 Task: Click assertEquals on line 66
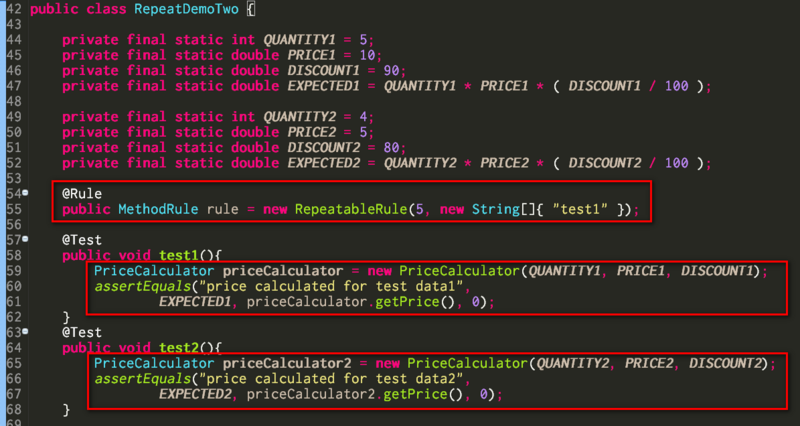click(142, 379)
